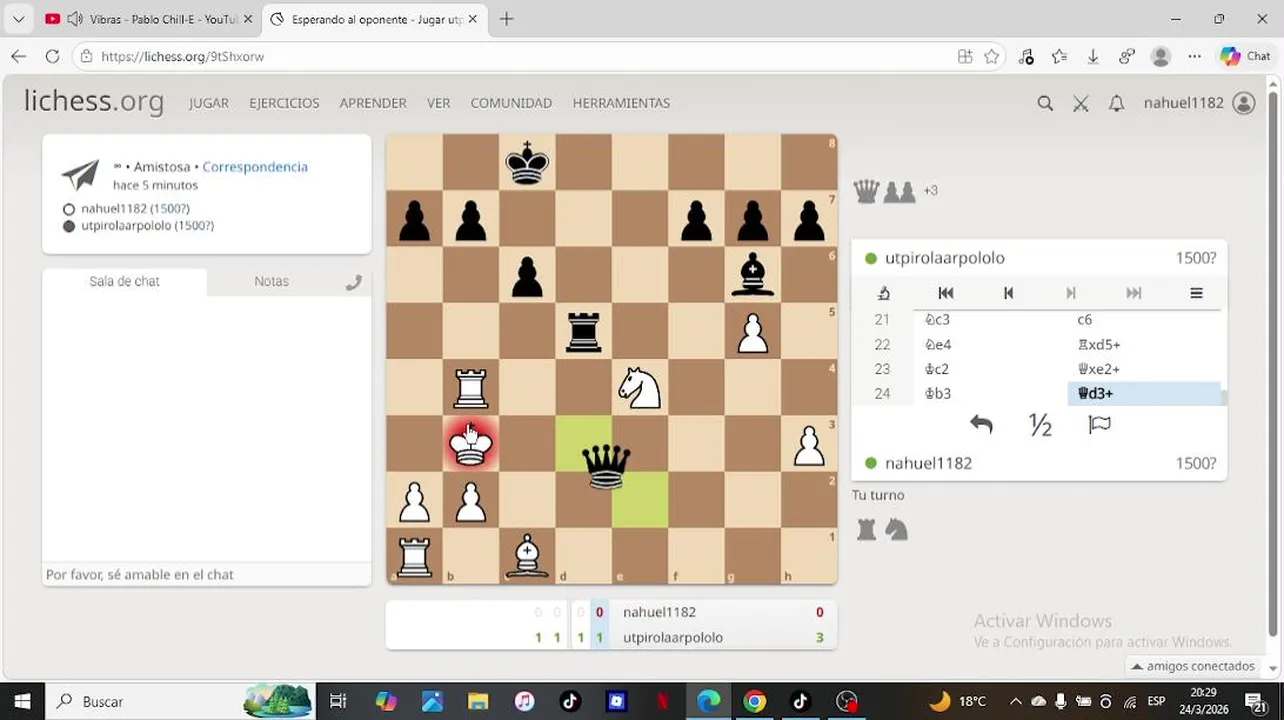
Task: Open the notifications bell icon
Action: [1117, 103]
